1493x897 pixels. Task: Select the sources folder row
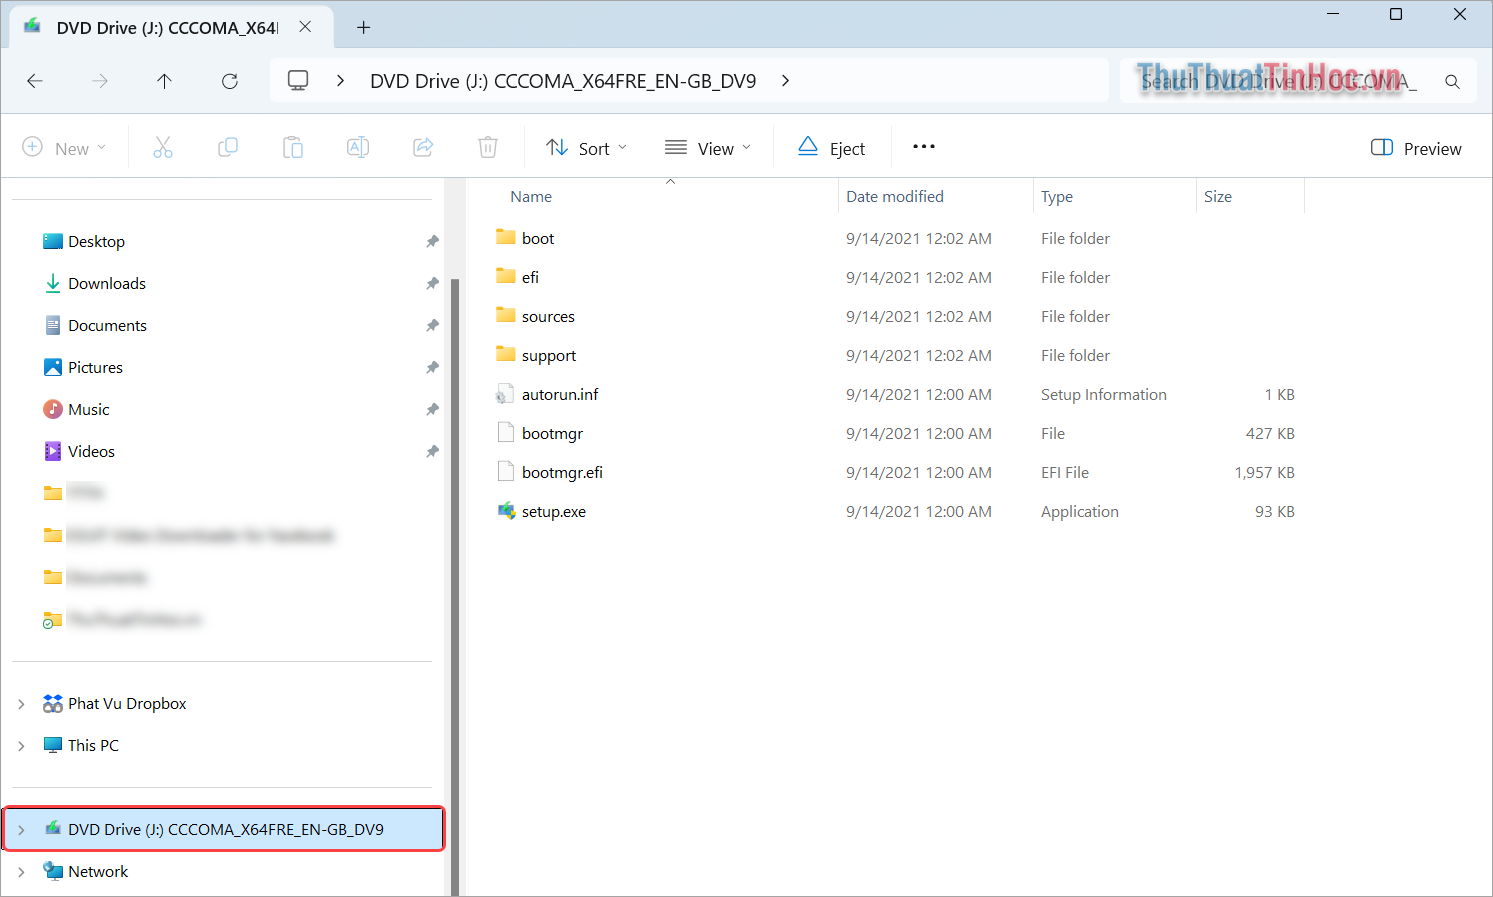click(x=900, y=316)
